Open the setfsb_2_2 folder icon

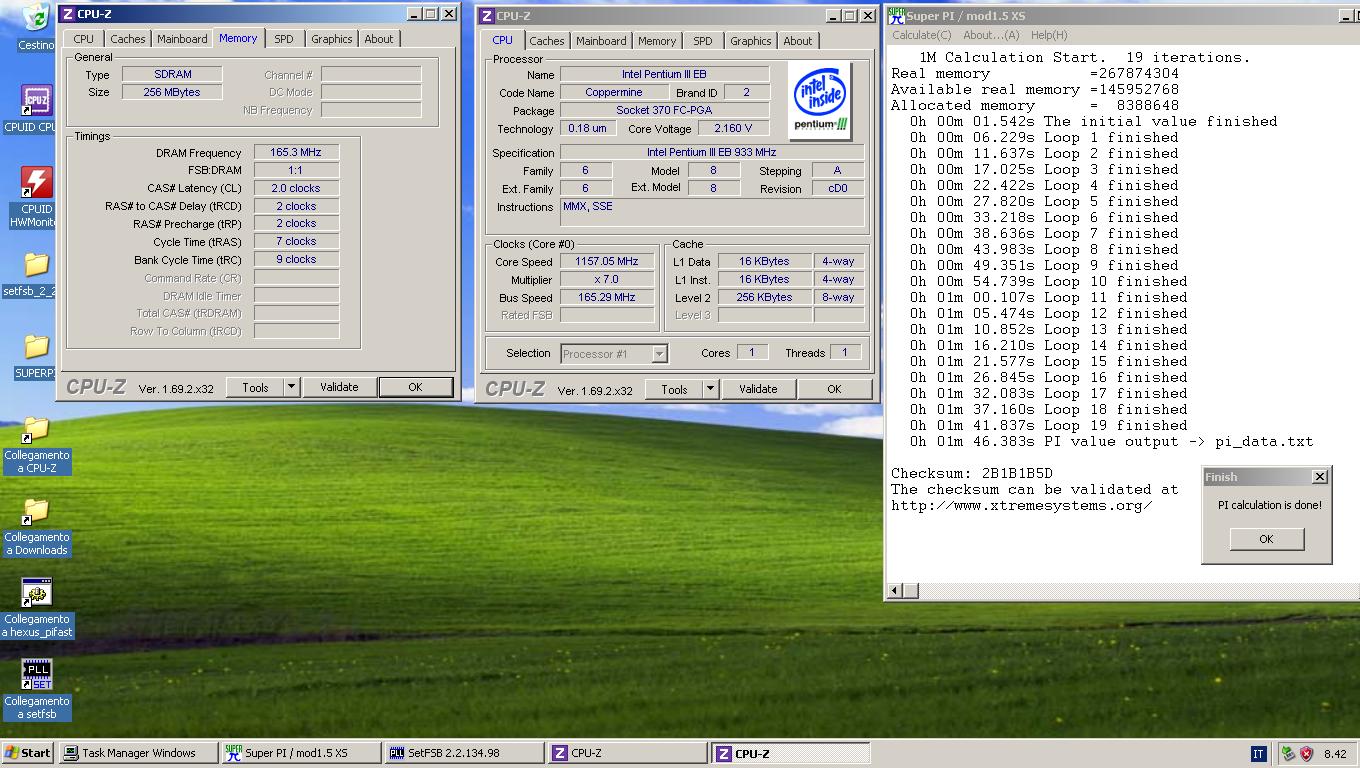click(x=36, y=264)
